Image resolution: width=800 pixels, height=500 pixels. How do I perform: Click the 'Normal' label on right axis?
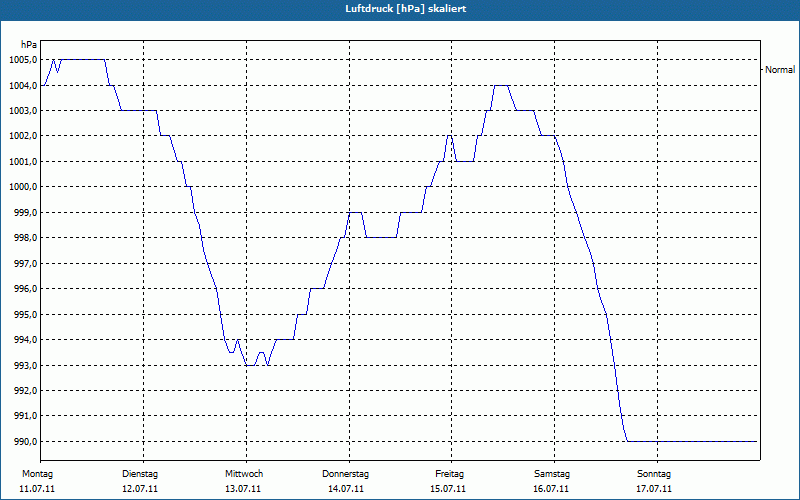pyautogui.click(x=780, y=70)
